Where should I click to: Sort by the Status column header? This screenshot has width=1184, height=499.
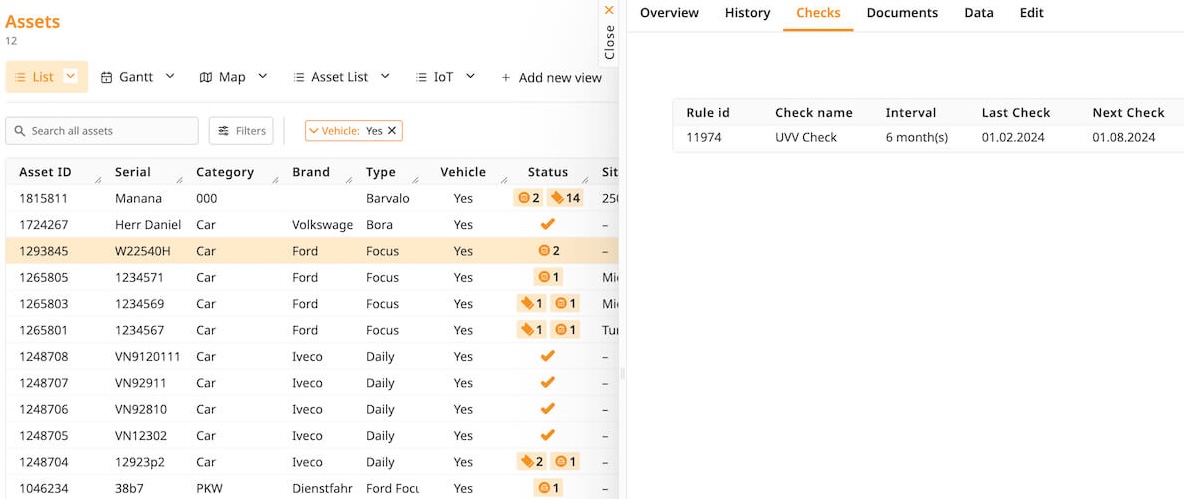point(548,172)
